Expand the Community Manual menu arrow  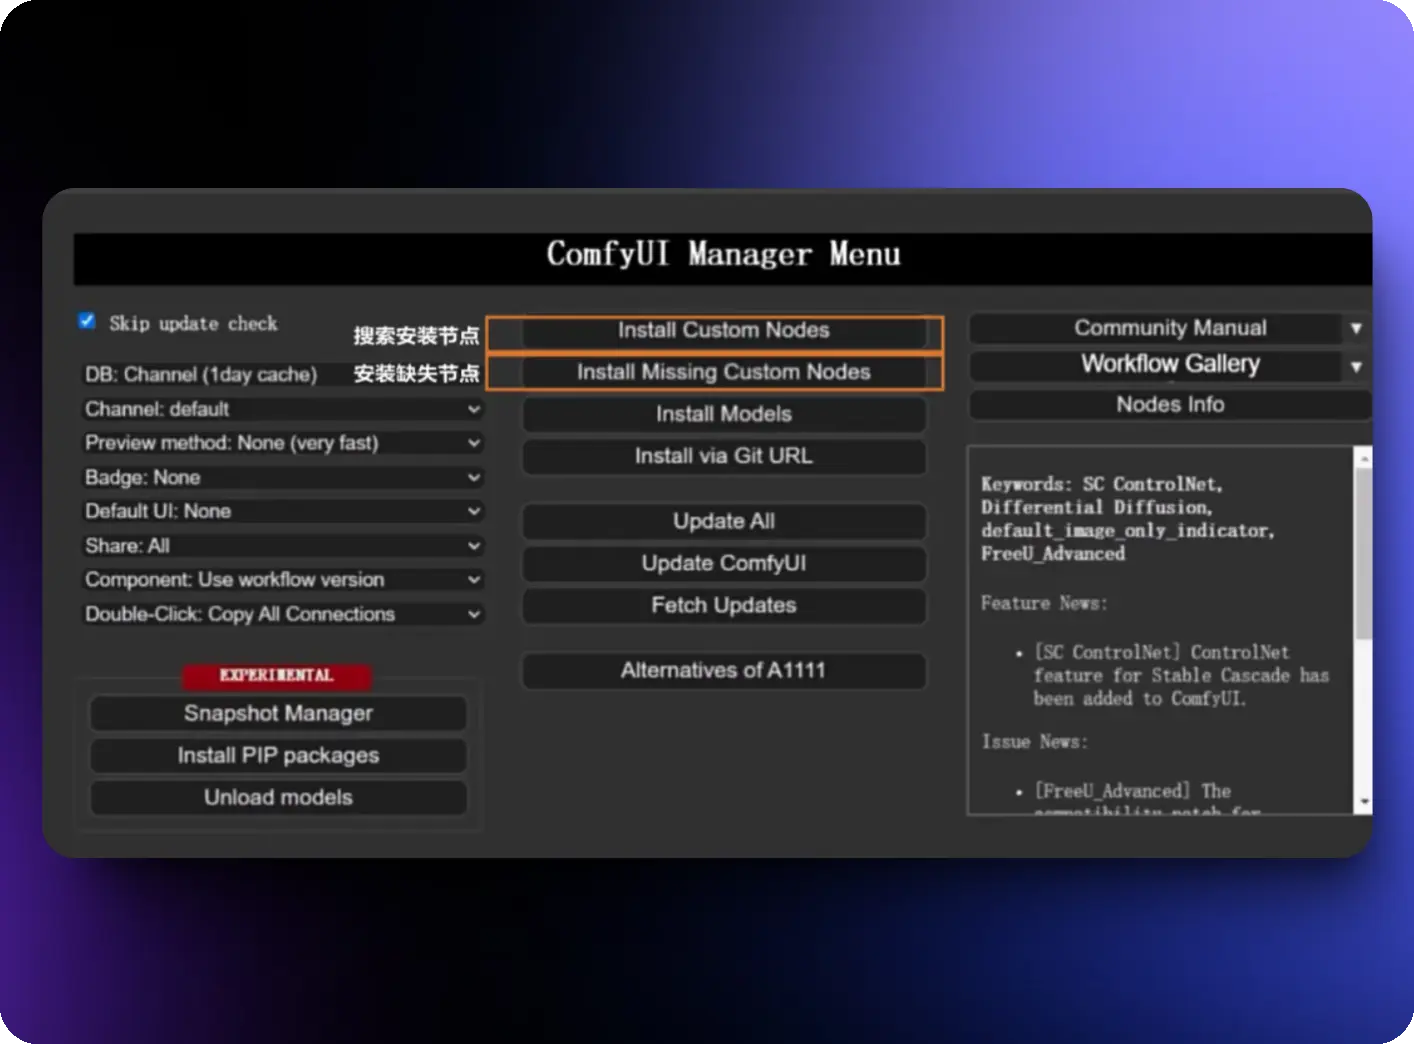click(x=1356, y=328)
